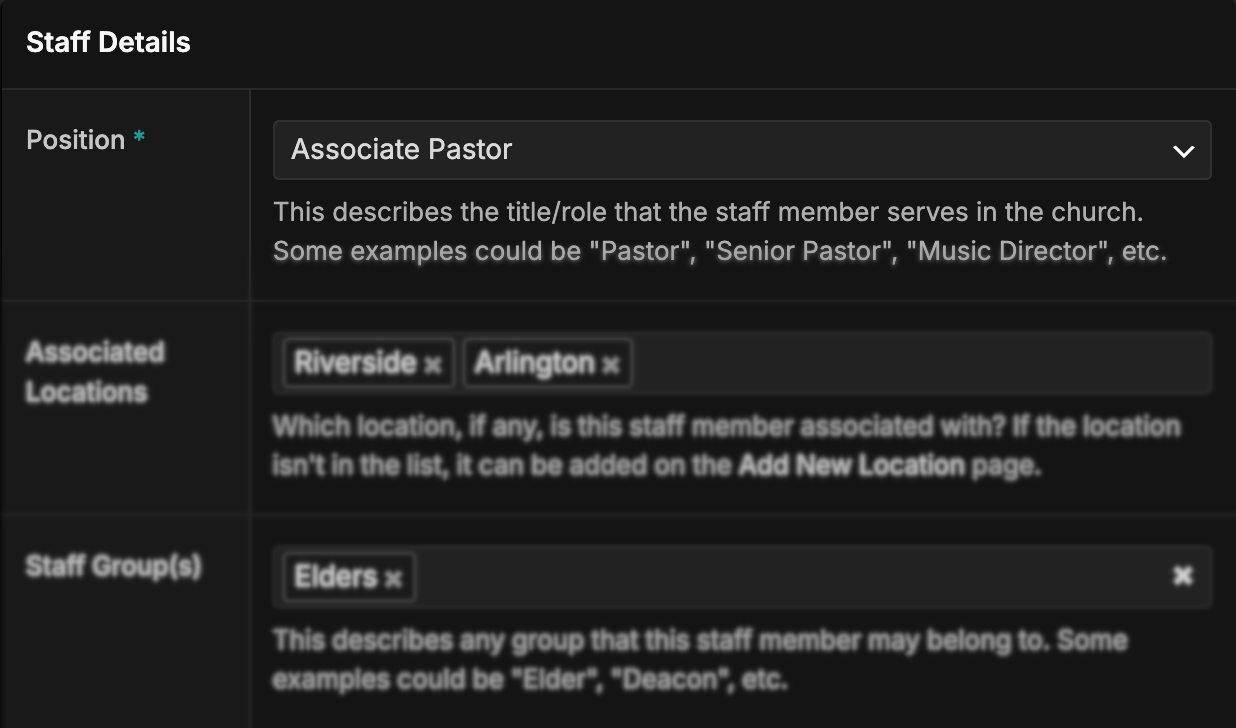Screen dimensions: 1236x728
Task: Open the Add New Location page link
Action: coord(851,465)
